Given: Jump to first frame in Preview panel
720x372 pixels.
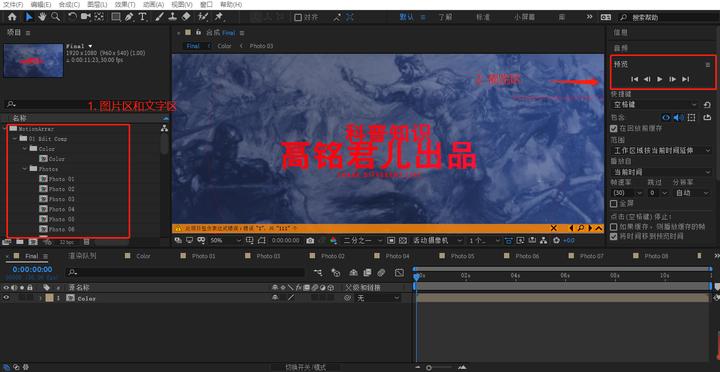Looking at the screenshot, I should 634,79.
